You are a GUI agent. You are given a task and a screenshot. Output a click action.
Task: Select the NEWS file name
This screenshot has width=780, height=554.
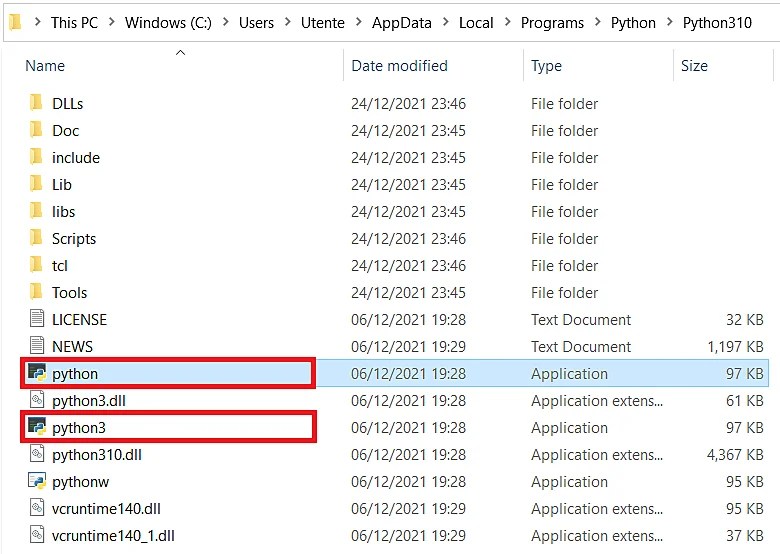point(72,346)
